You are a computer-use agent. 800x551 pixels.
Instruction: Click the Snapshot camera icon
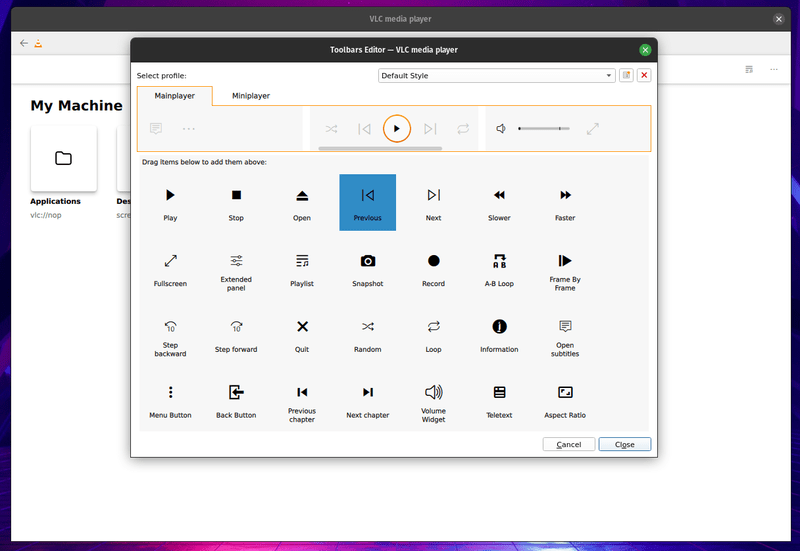367,261
